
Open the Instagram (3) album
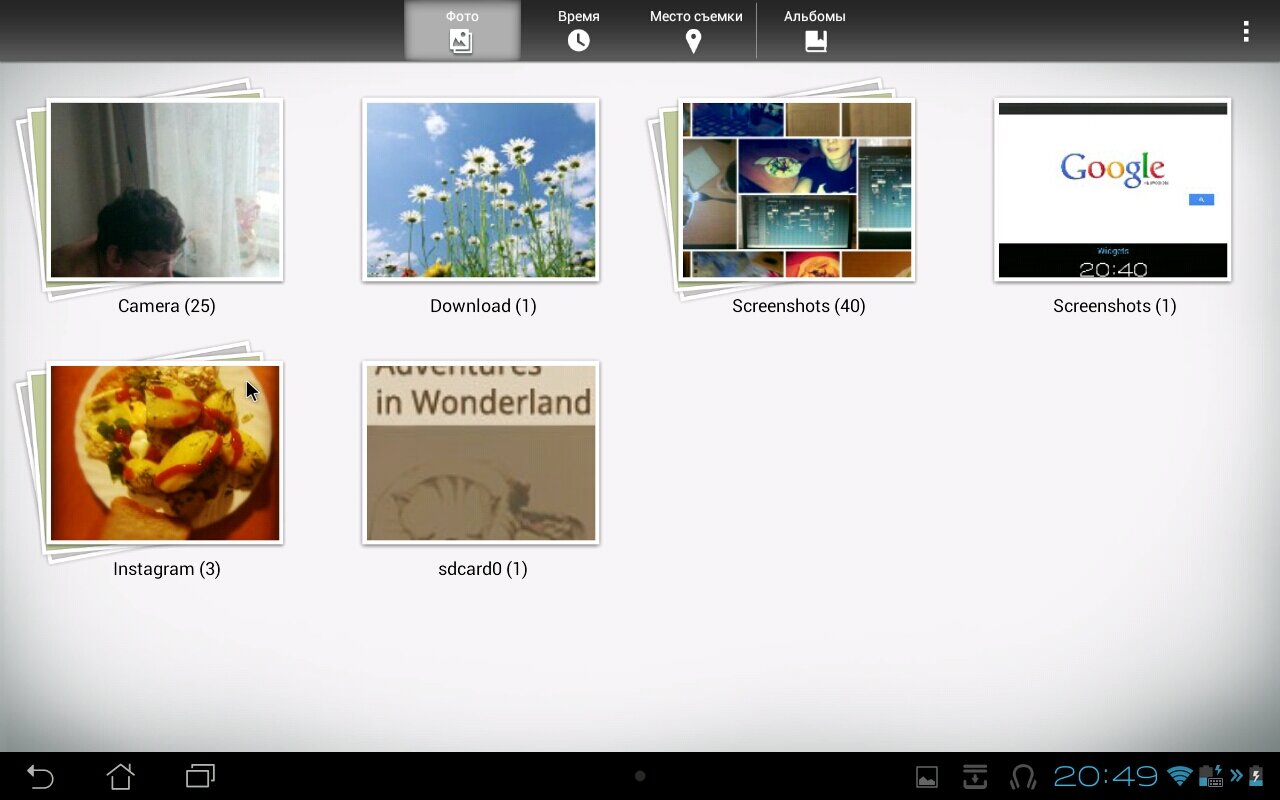click(x=165, y=453)
